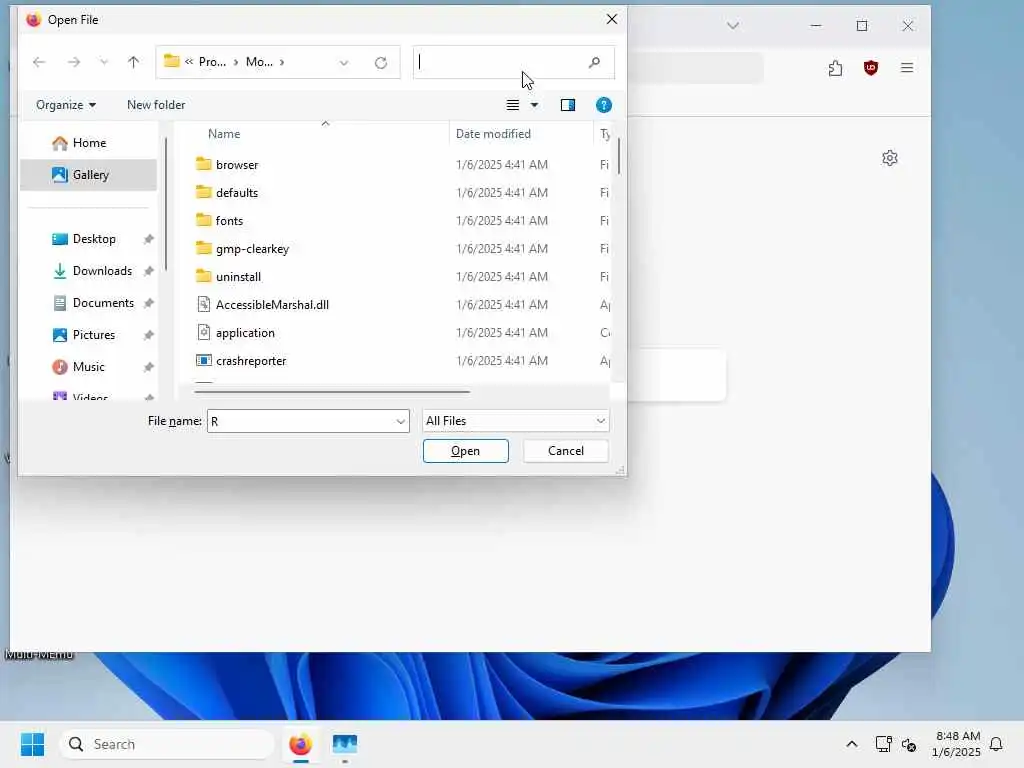Refresh the current folder listing
The height and width of the screenshot is (768, 1024).
[x=381, y=63]
